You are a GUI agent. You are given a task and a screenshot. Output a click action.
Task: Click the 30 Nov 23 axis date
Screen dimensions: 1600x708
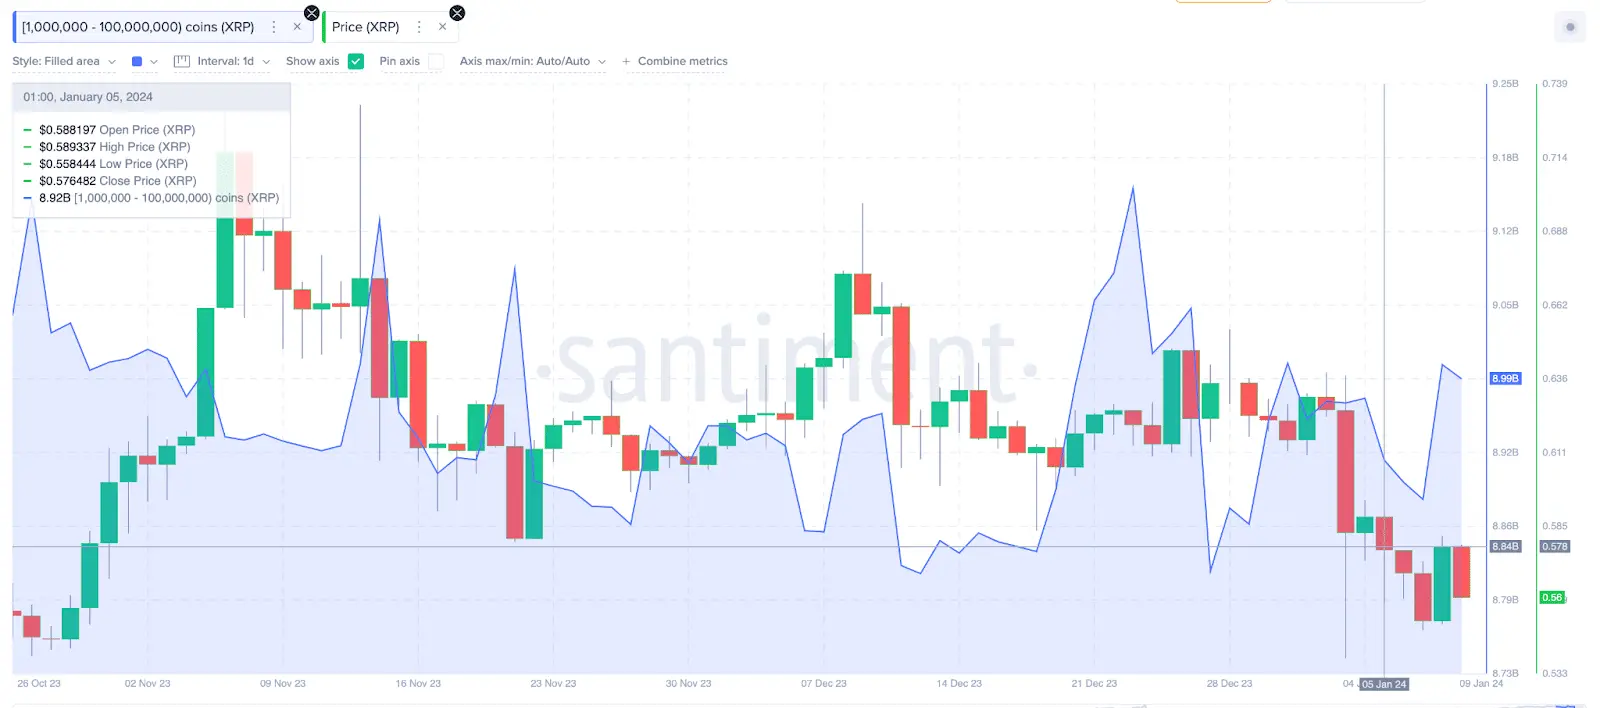[x=689, y=684]
